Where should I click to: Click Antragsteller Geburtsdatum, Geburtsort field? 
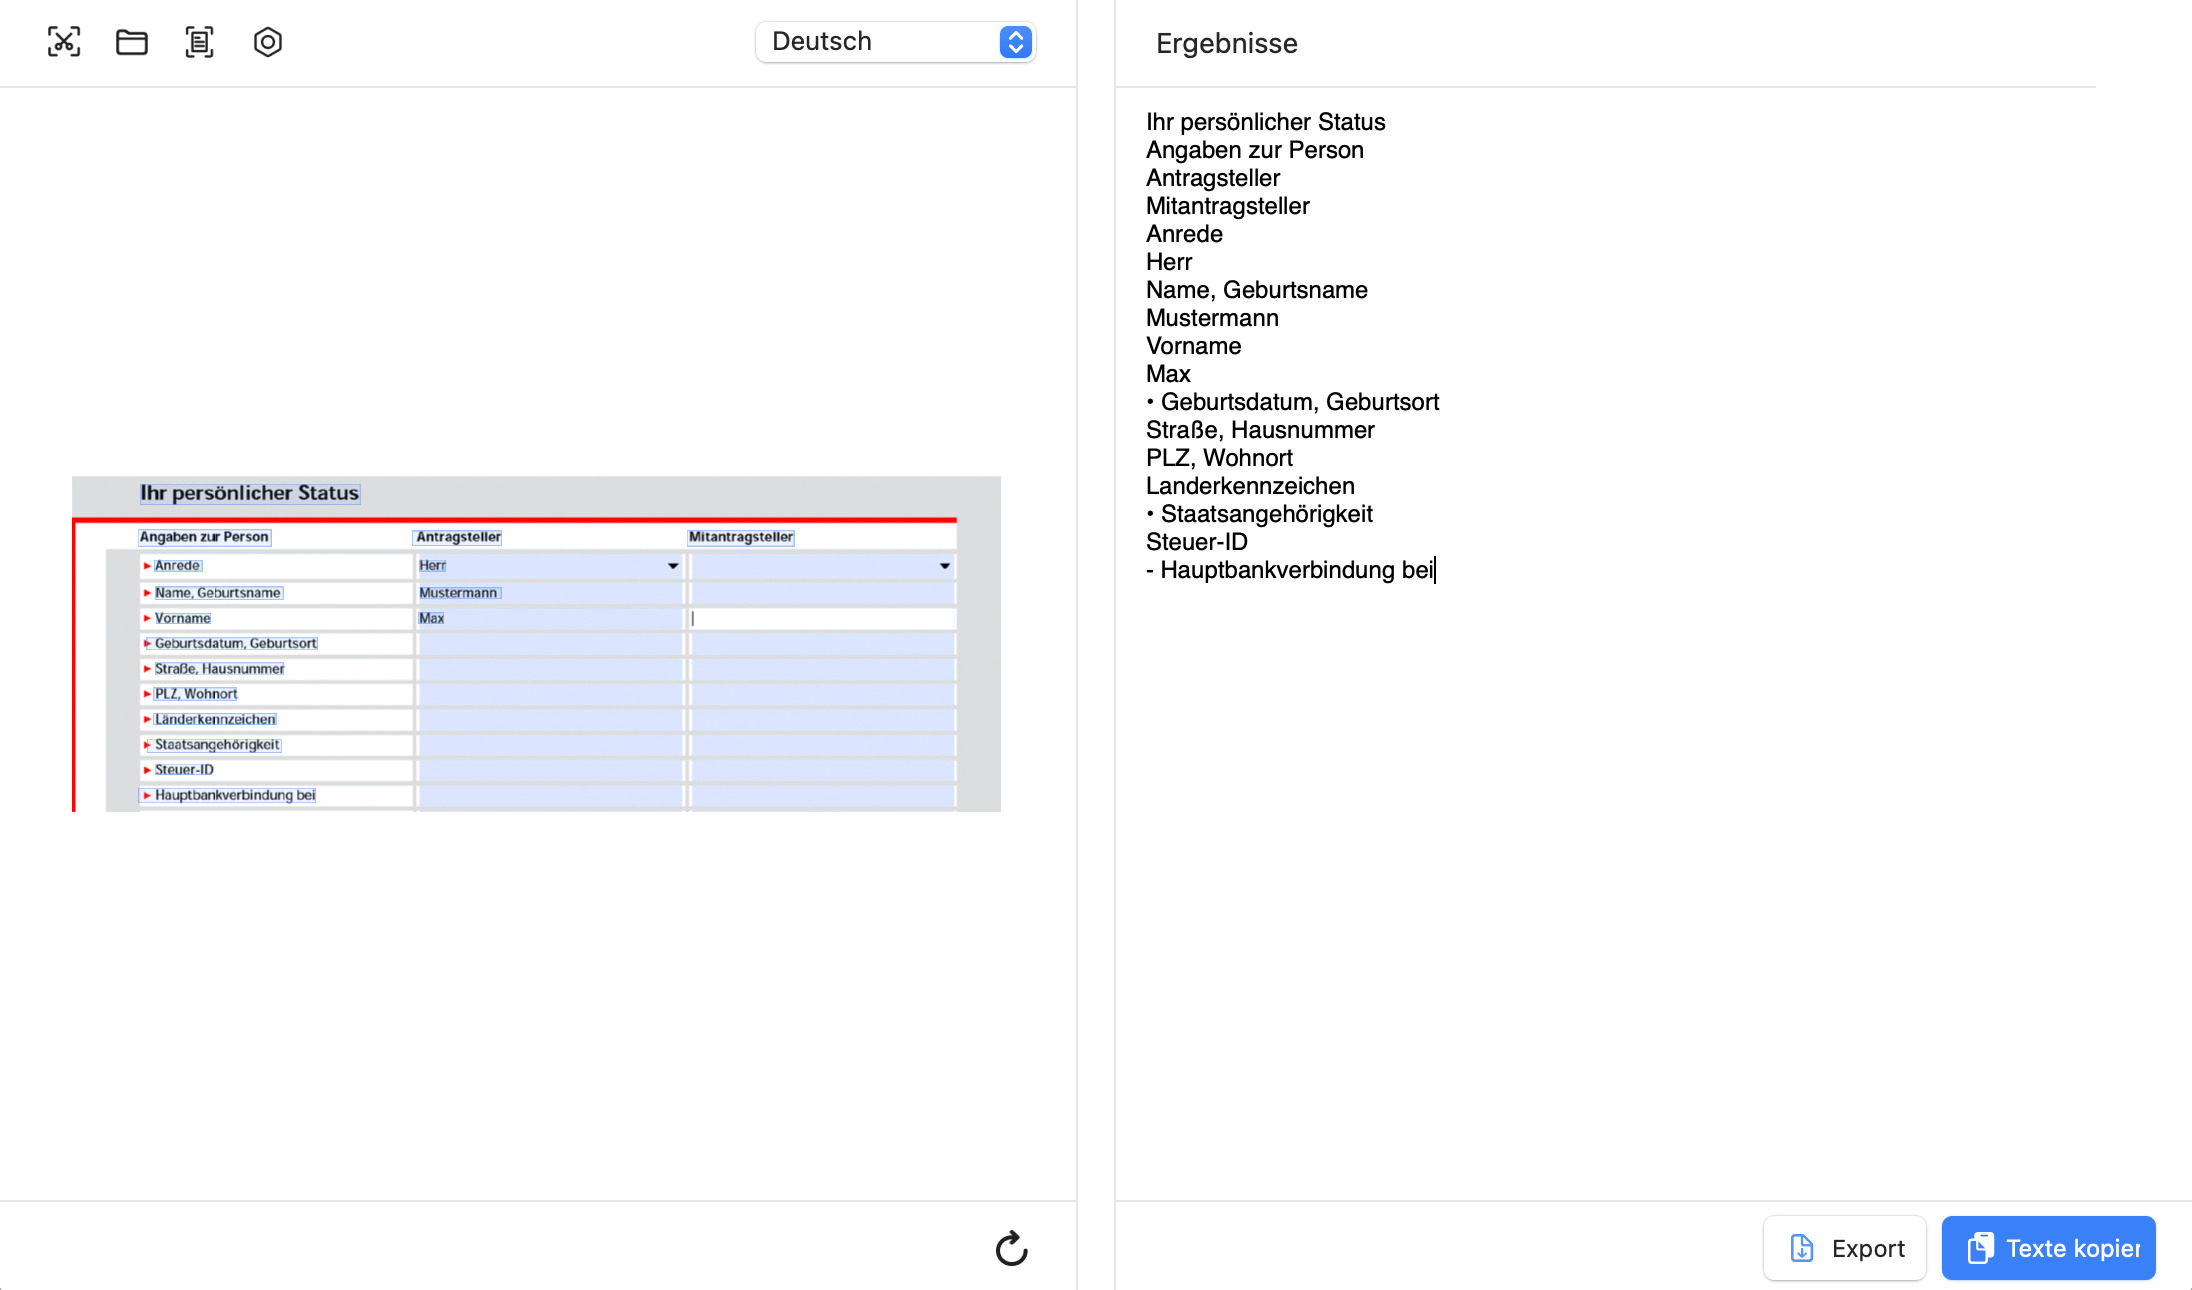pos(549,644)
